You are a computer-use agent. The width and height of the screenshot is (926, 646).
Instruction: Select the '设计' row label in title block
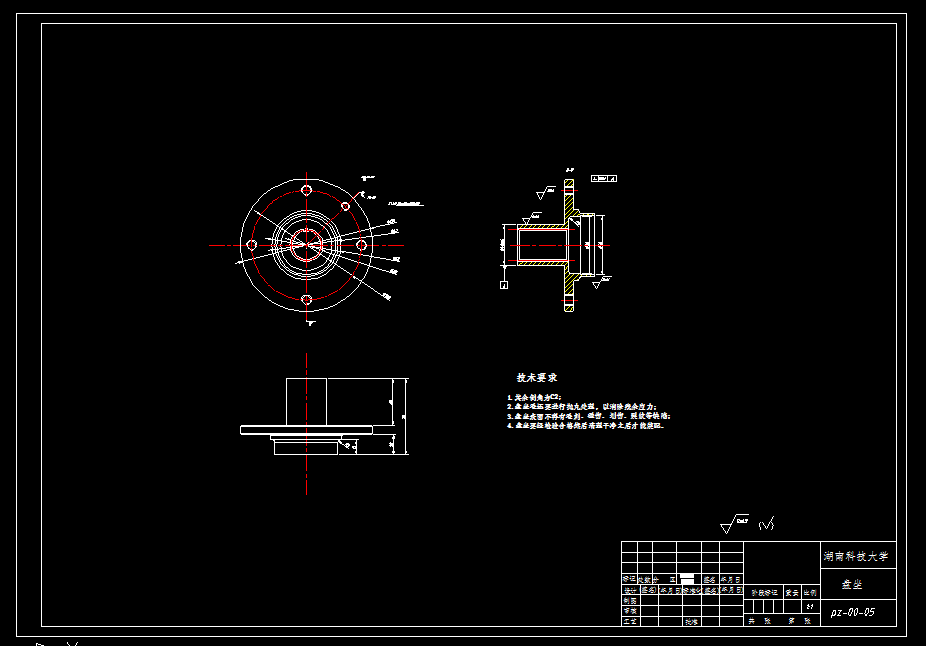tap(630, 590)
